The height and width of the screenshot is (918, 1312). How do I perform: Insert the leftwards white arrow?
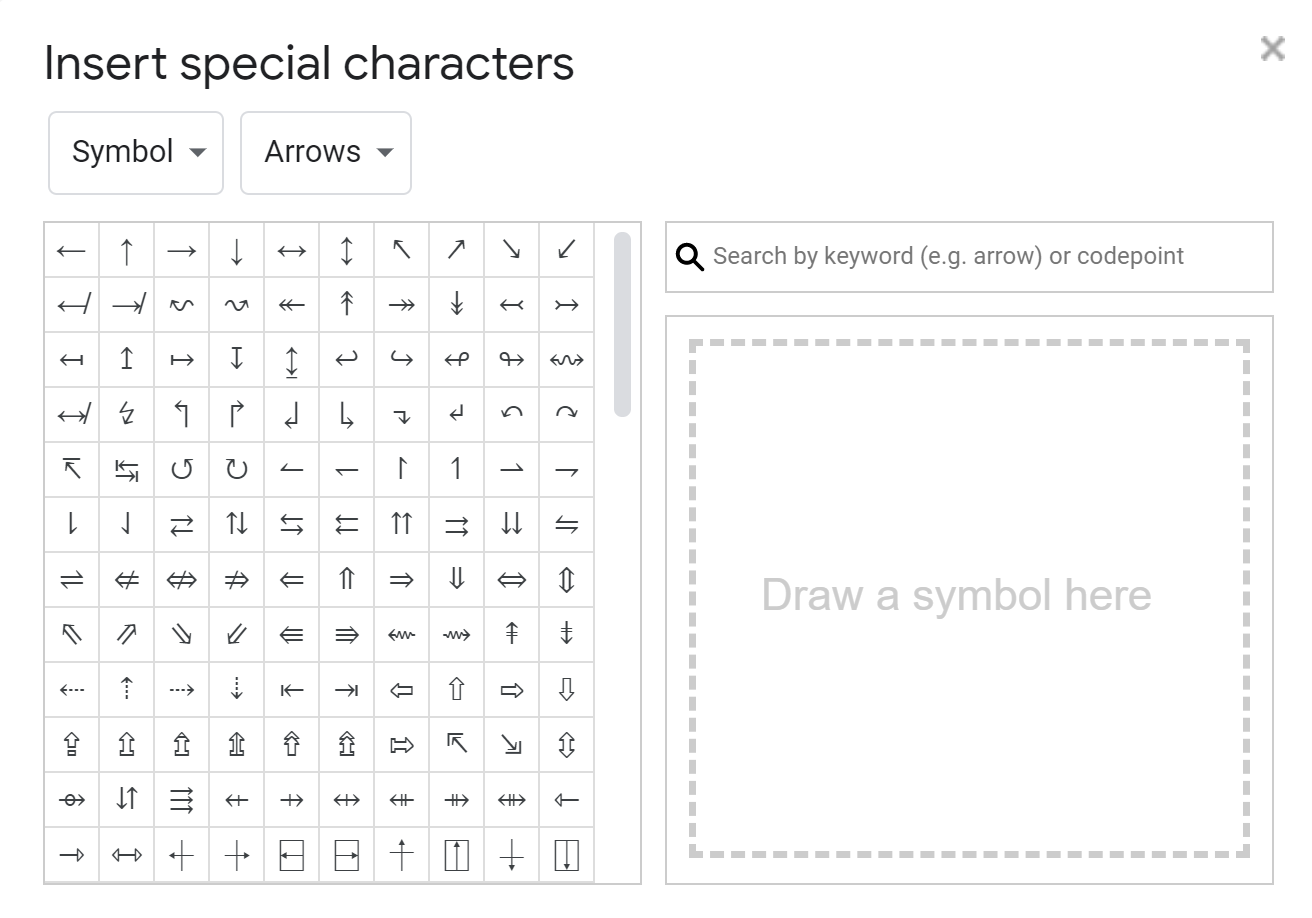pos(402,689)
